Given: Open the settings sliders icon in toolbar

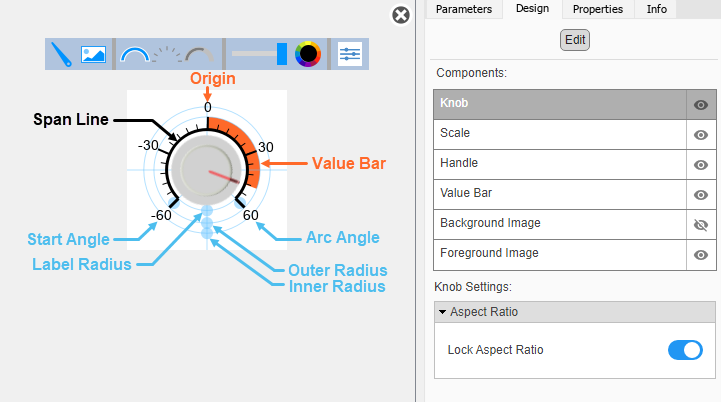Looking at the screenshot, I should pyautogui.click(x=350, y=53).
